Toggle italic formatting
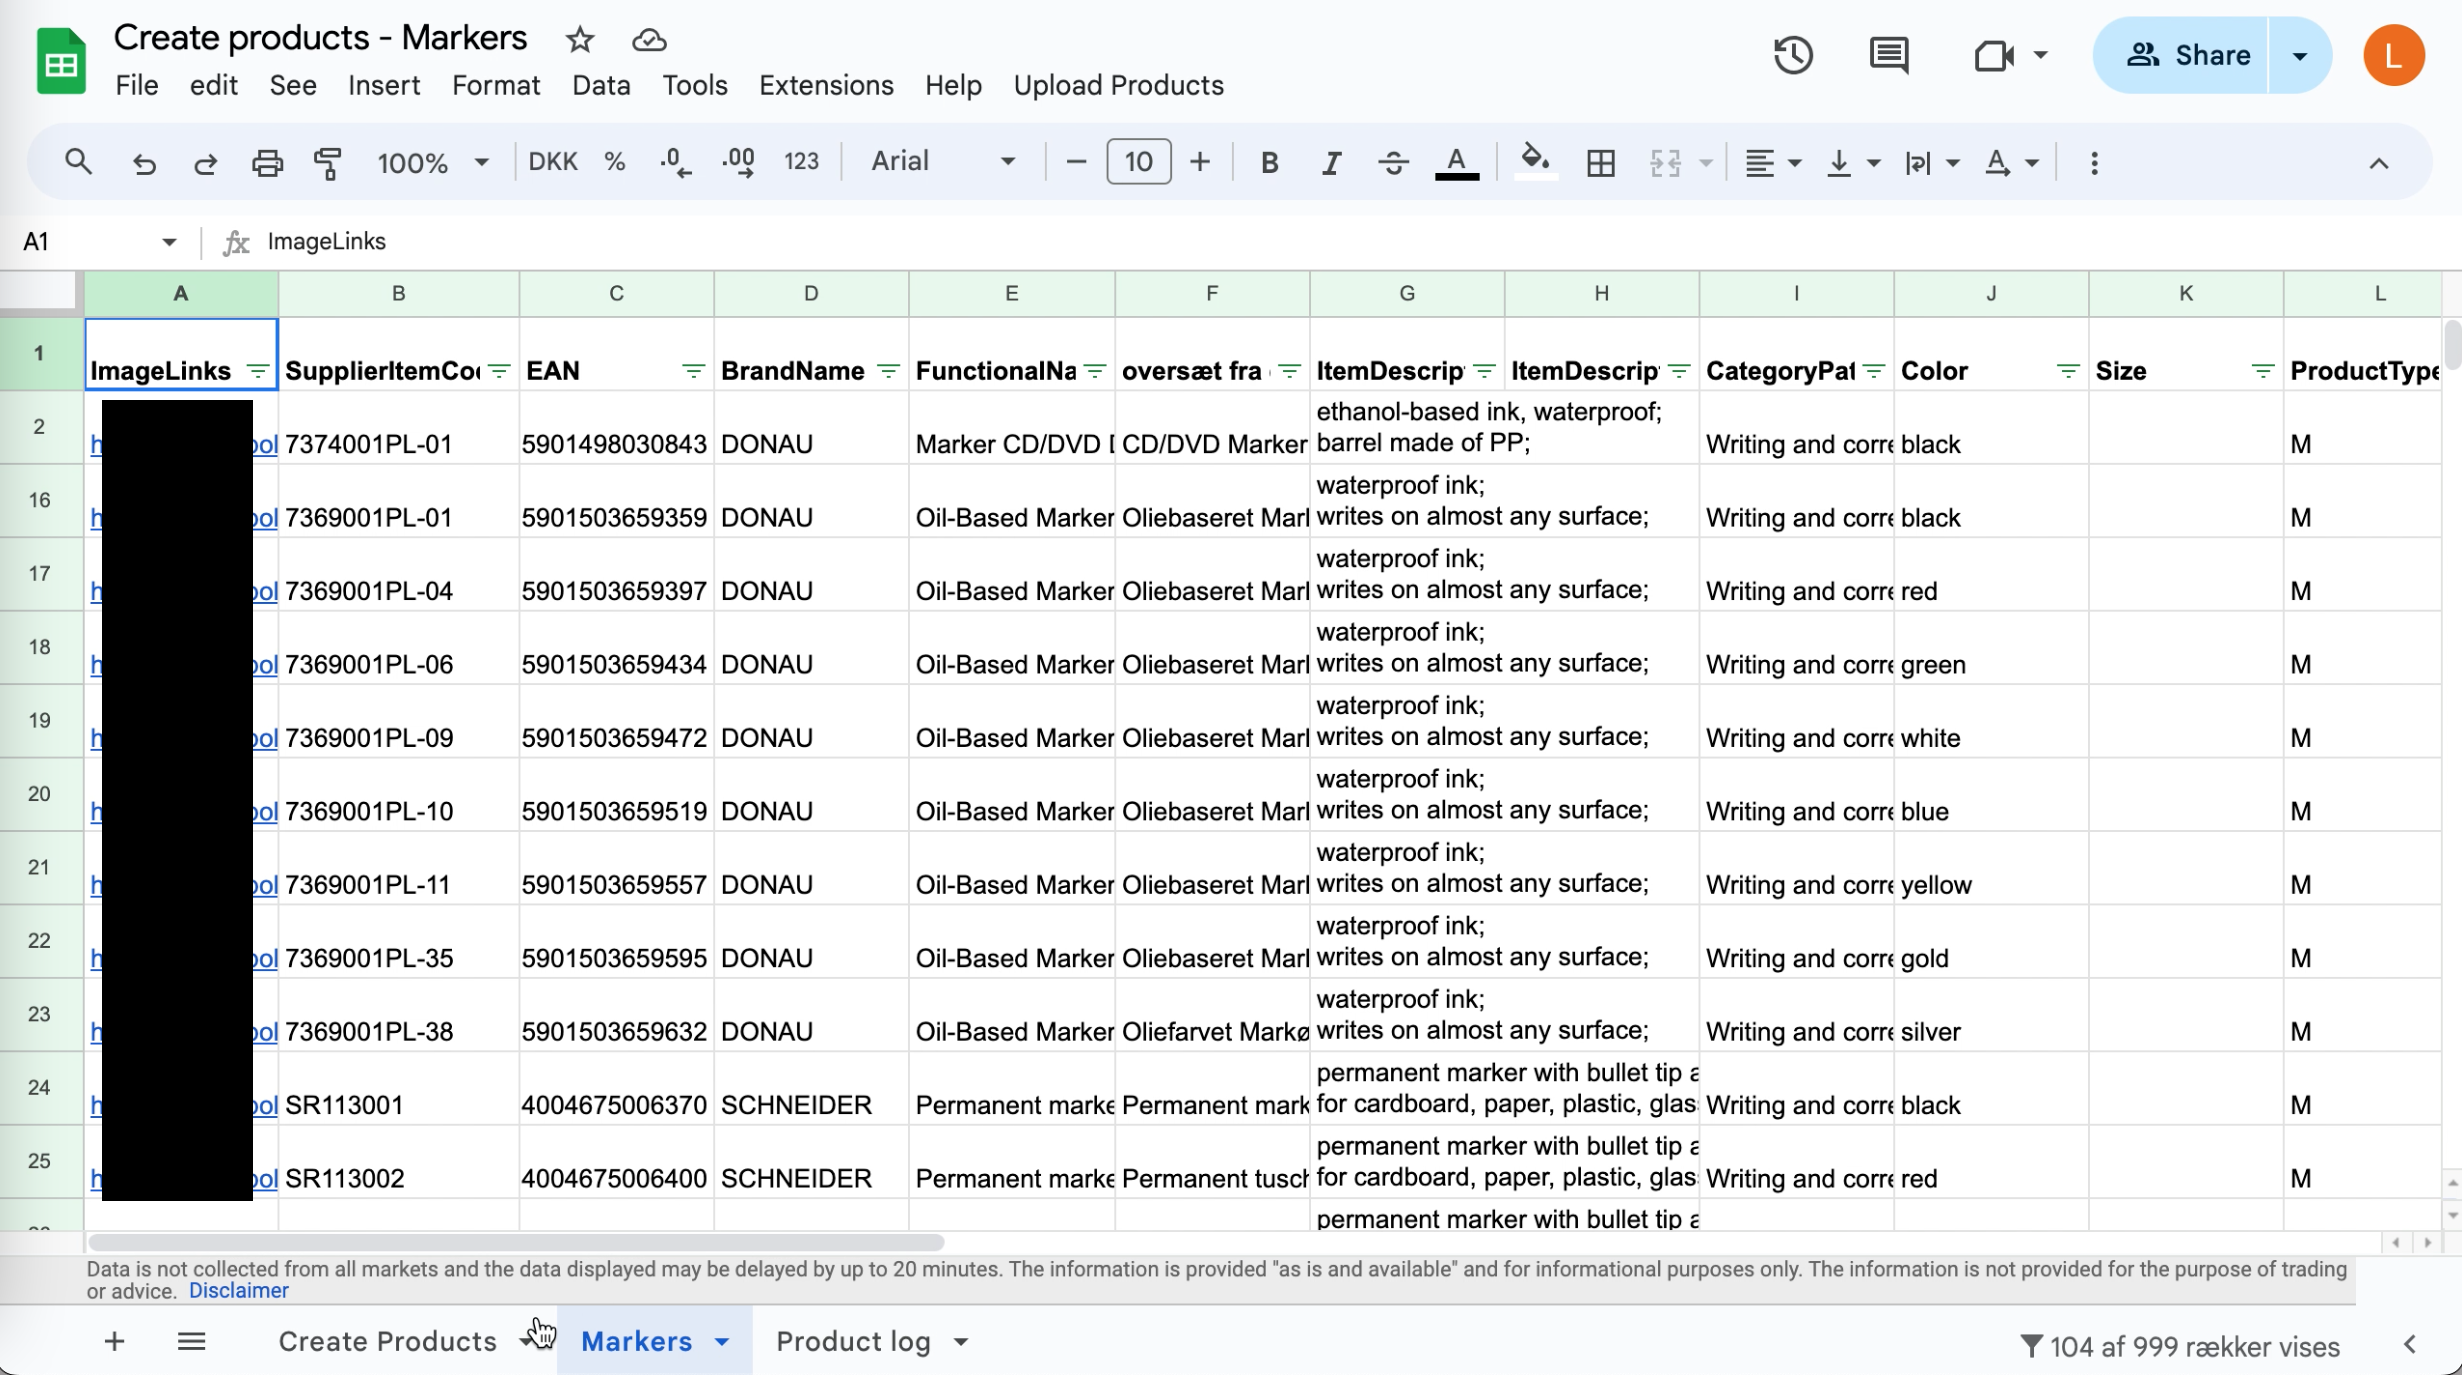Viewport: 2462px width, 1375px height. point(1330,162)
